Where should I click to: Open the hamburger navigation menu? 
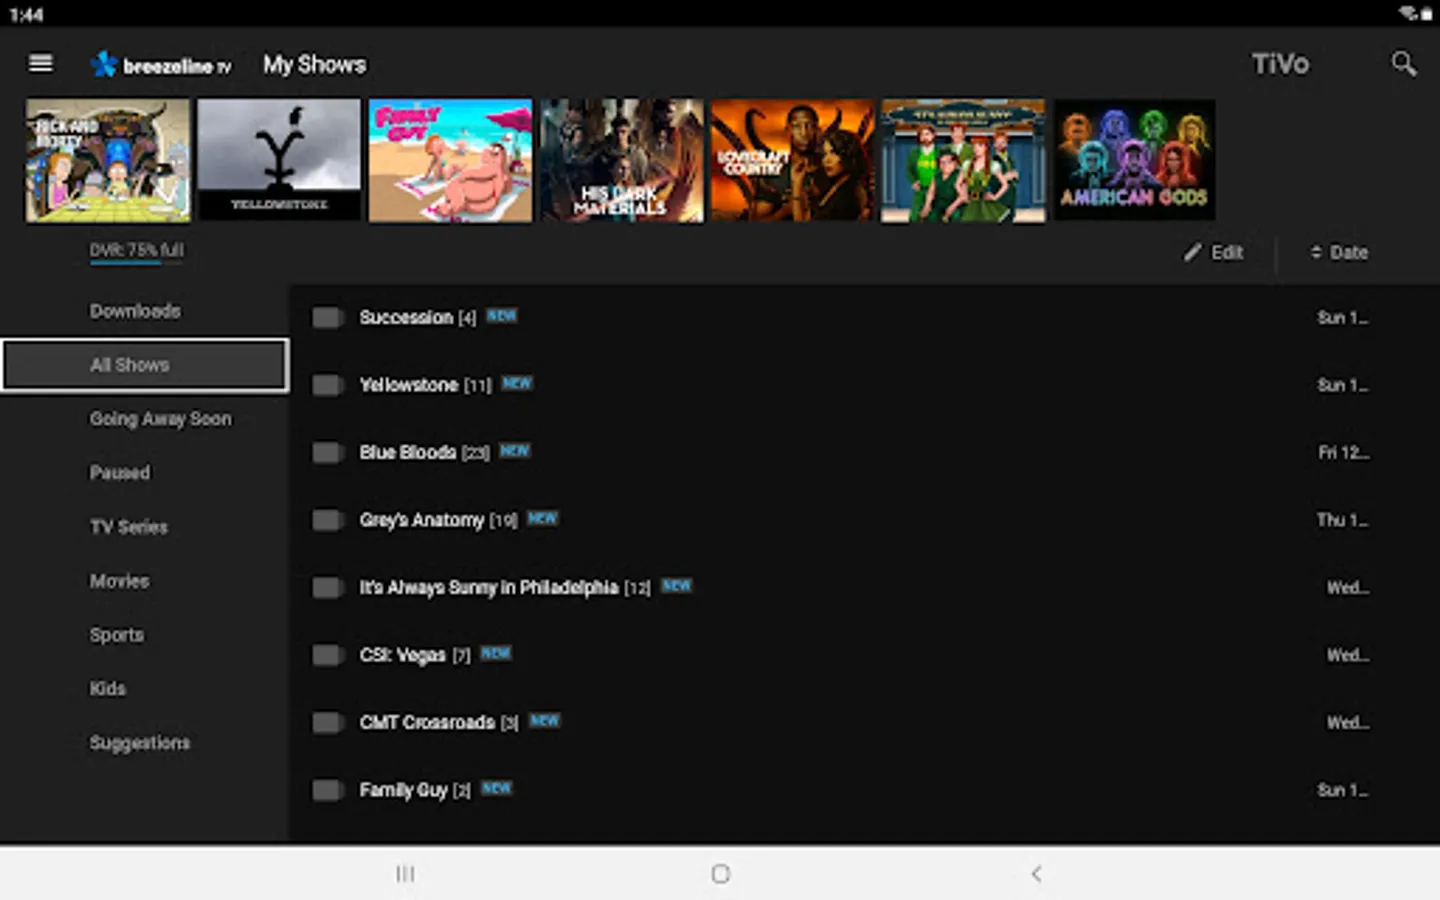41,64
